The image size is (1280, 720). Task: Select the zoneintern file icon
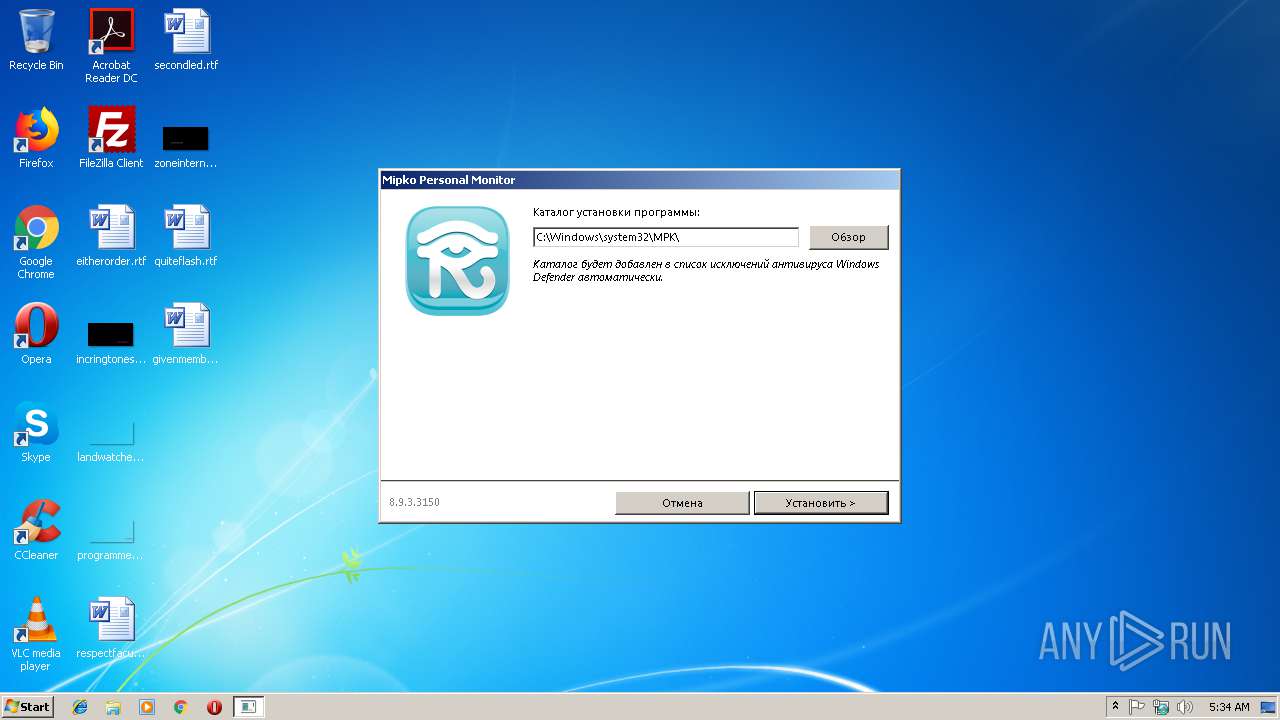[186, 146]
